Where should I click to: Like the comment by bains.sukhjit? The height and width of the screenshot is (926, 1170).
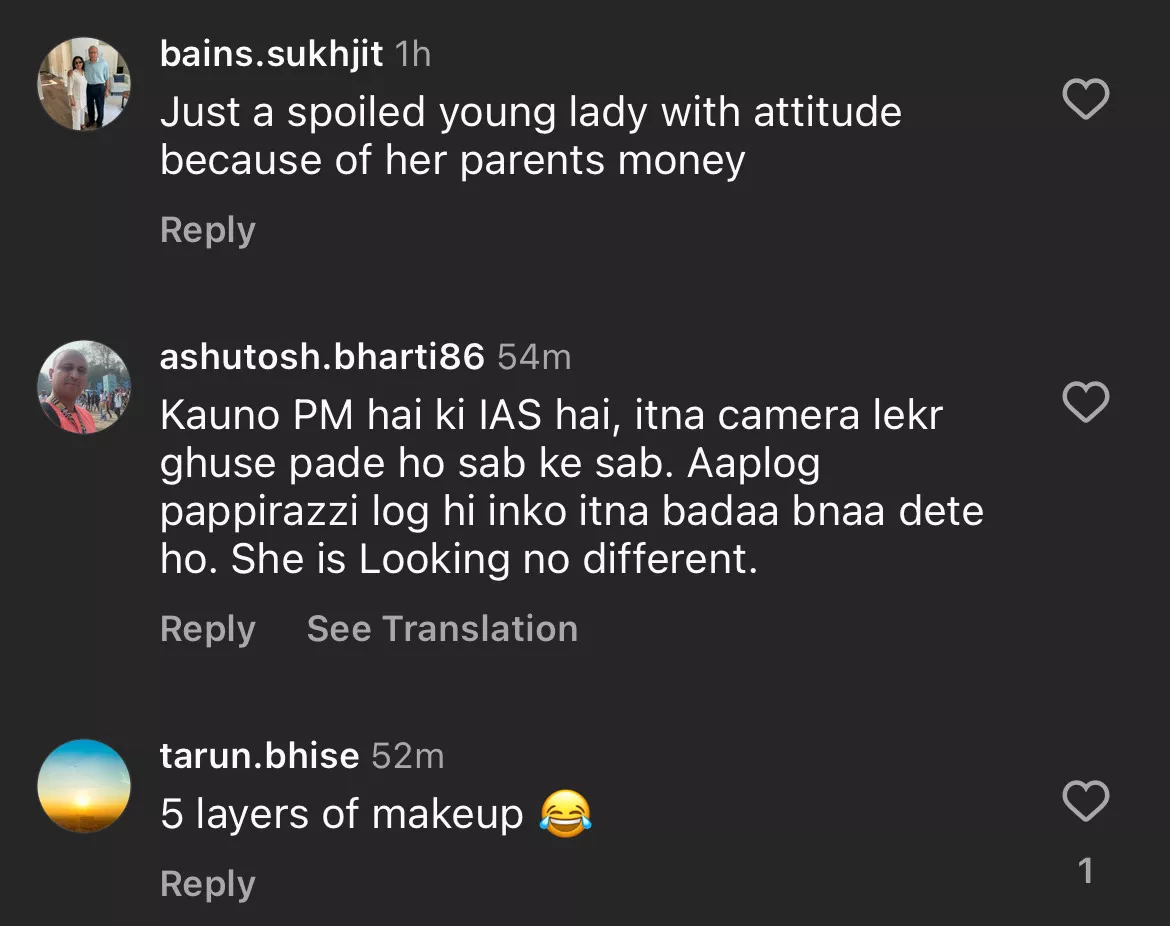tap(1085, 100)
